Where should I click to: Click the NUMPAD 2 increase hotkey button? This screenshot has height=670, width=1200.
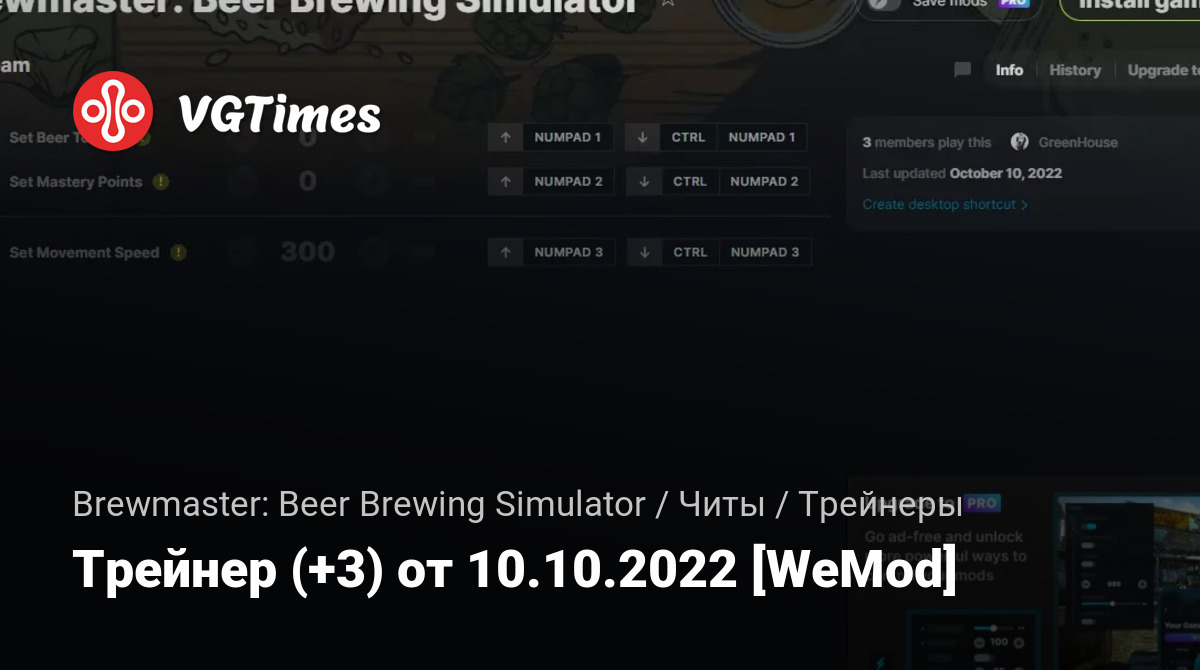(568, 181)
